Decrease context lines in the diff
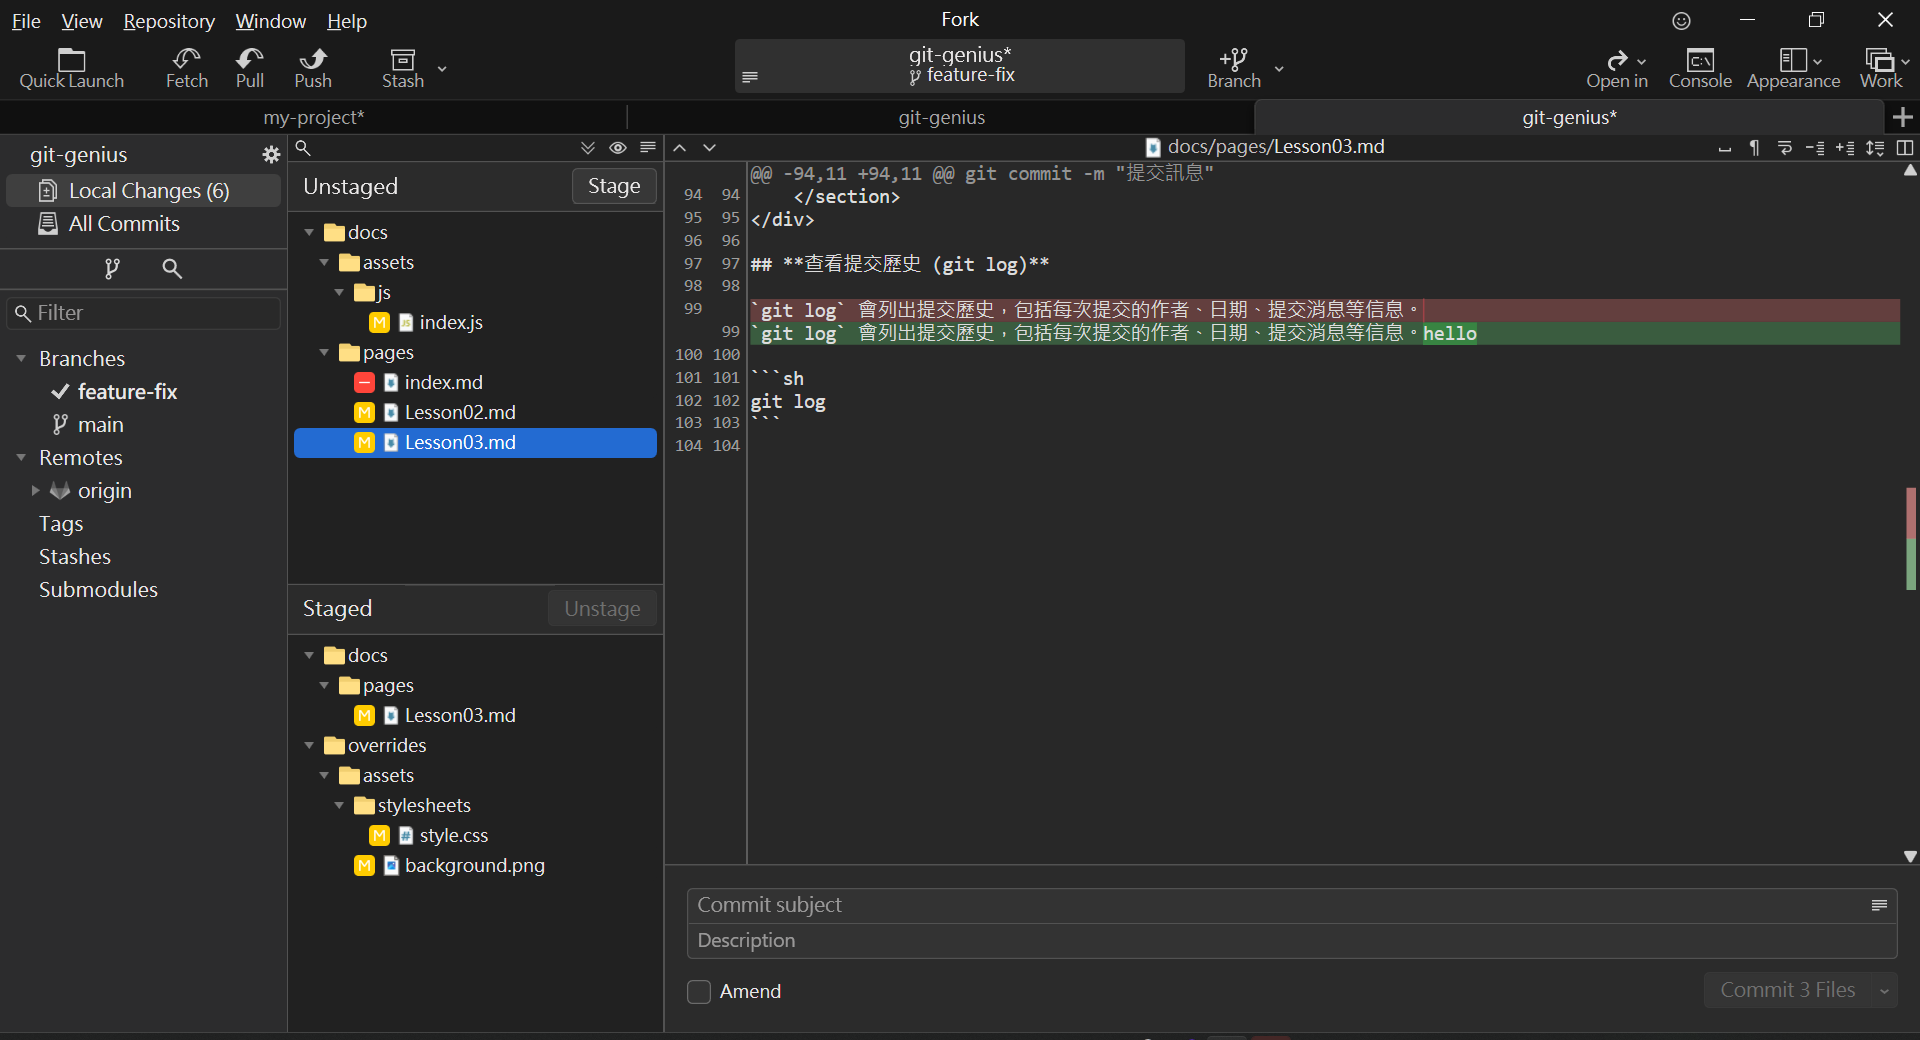This screenshot has width=1920, height=1040. point(1815,148)
